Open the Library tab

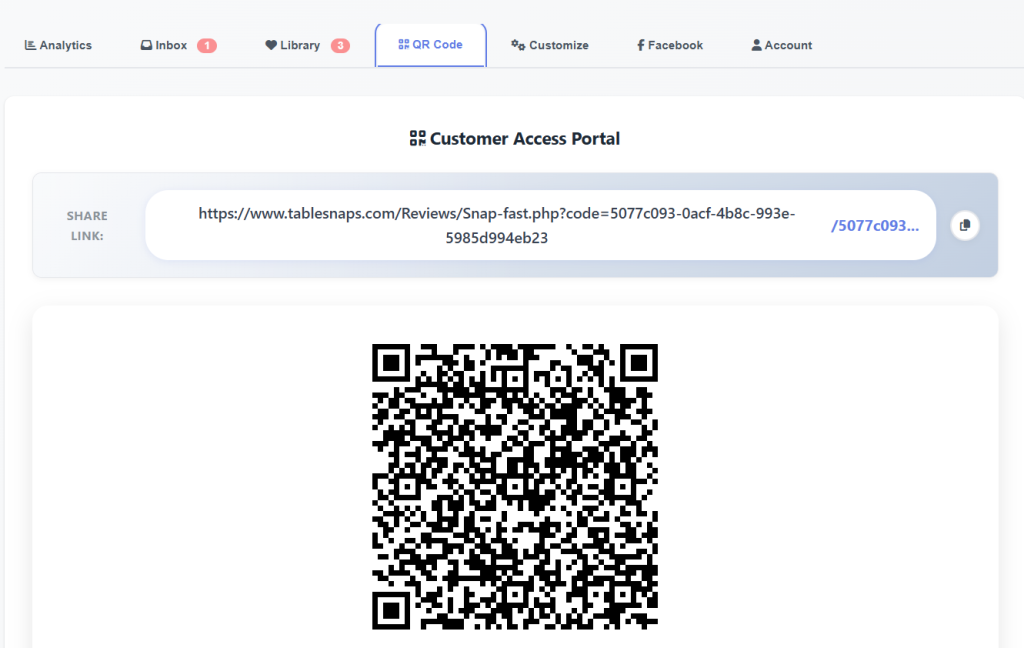pos(307,45)
